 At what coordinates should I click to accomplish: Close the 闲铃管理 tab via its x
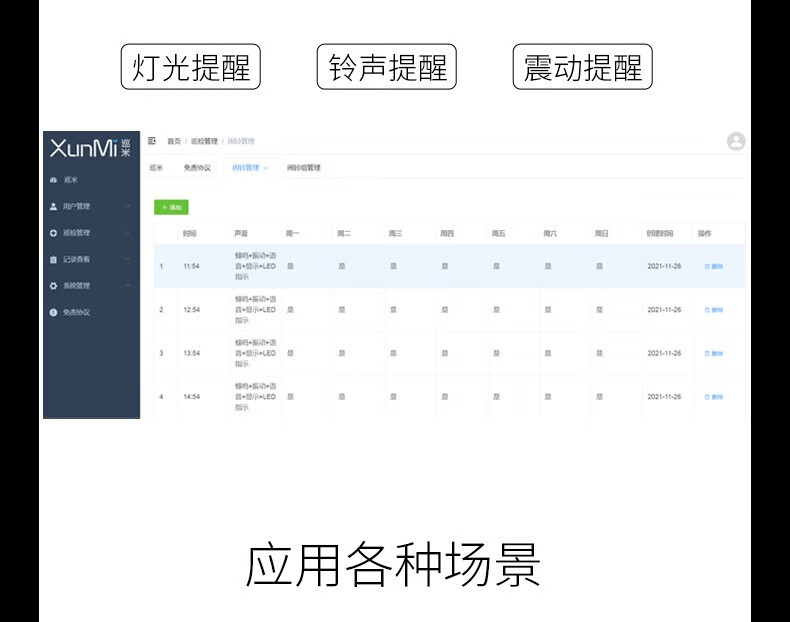point(266,168)
